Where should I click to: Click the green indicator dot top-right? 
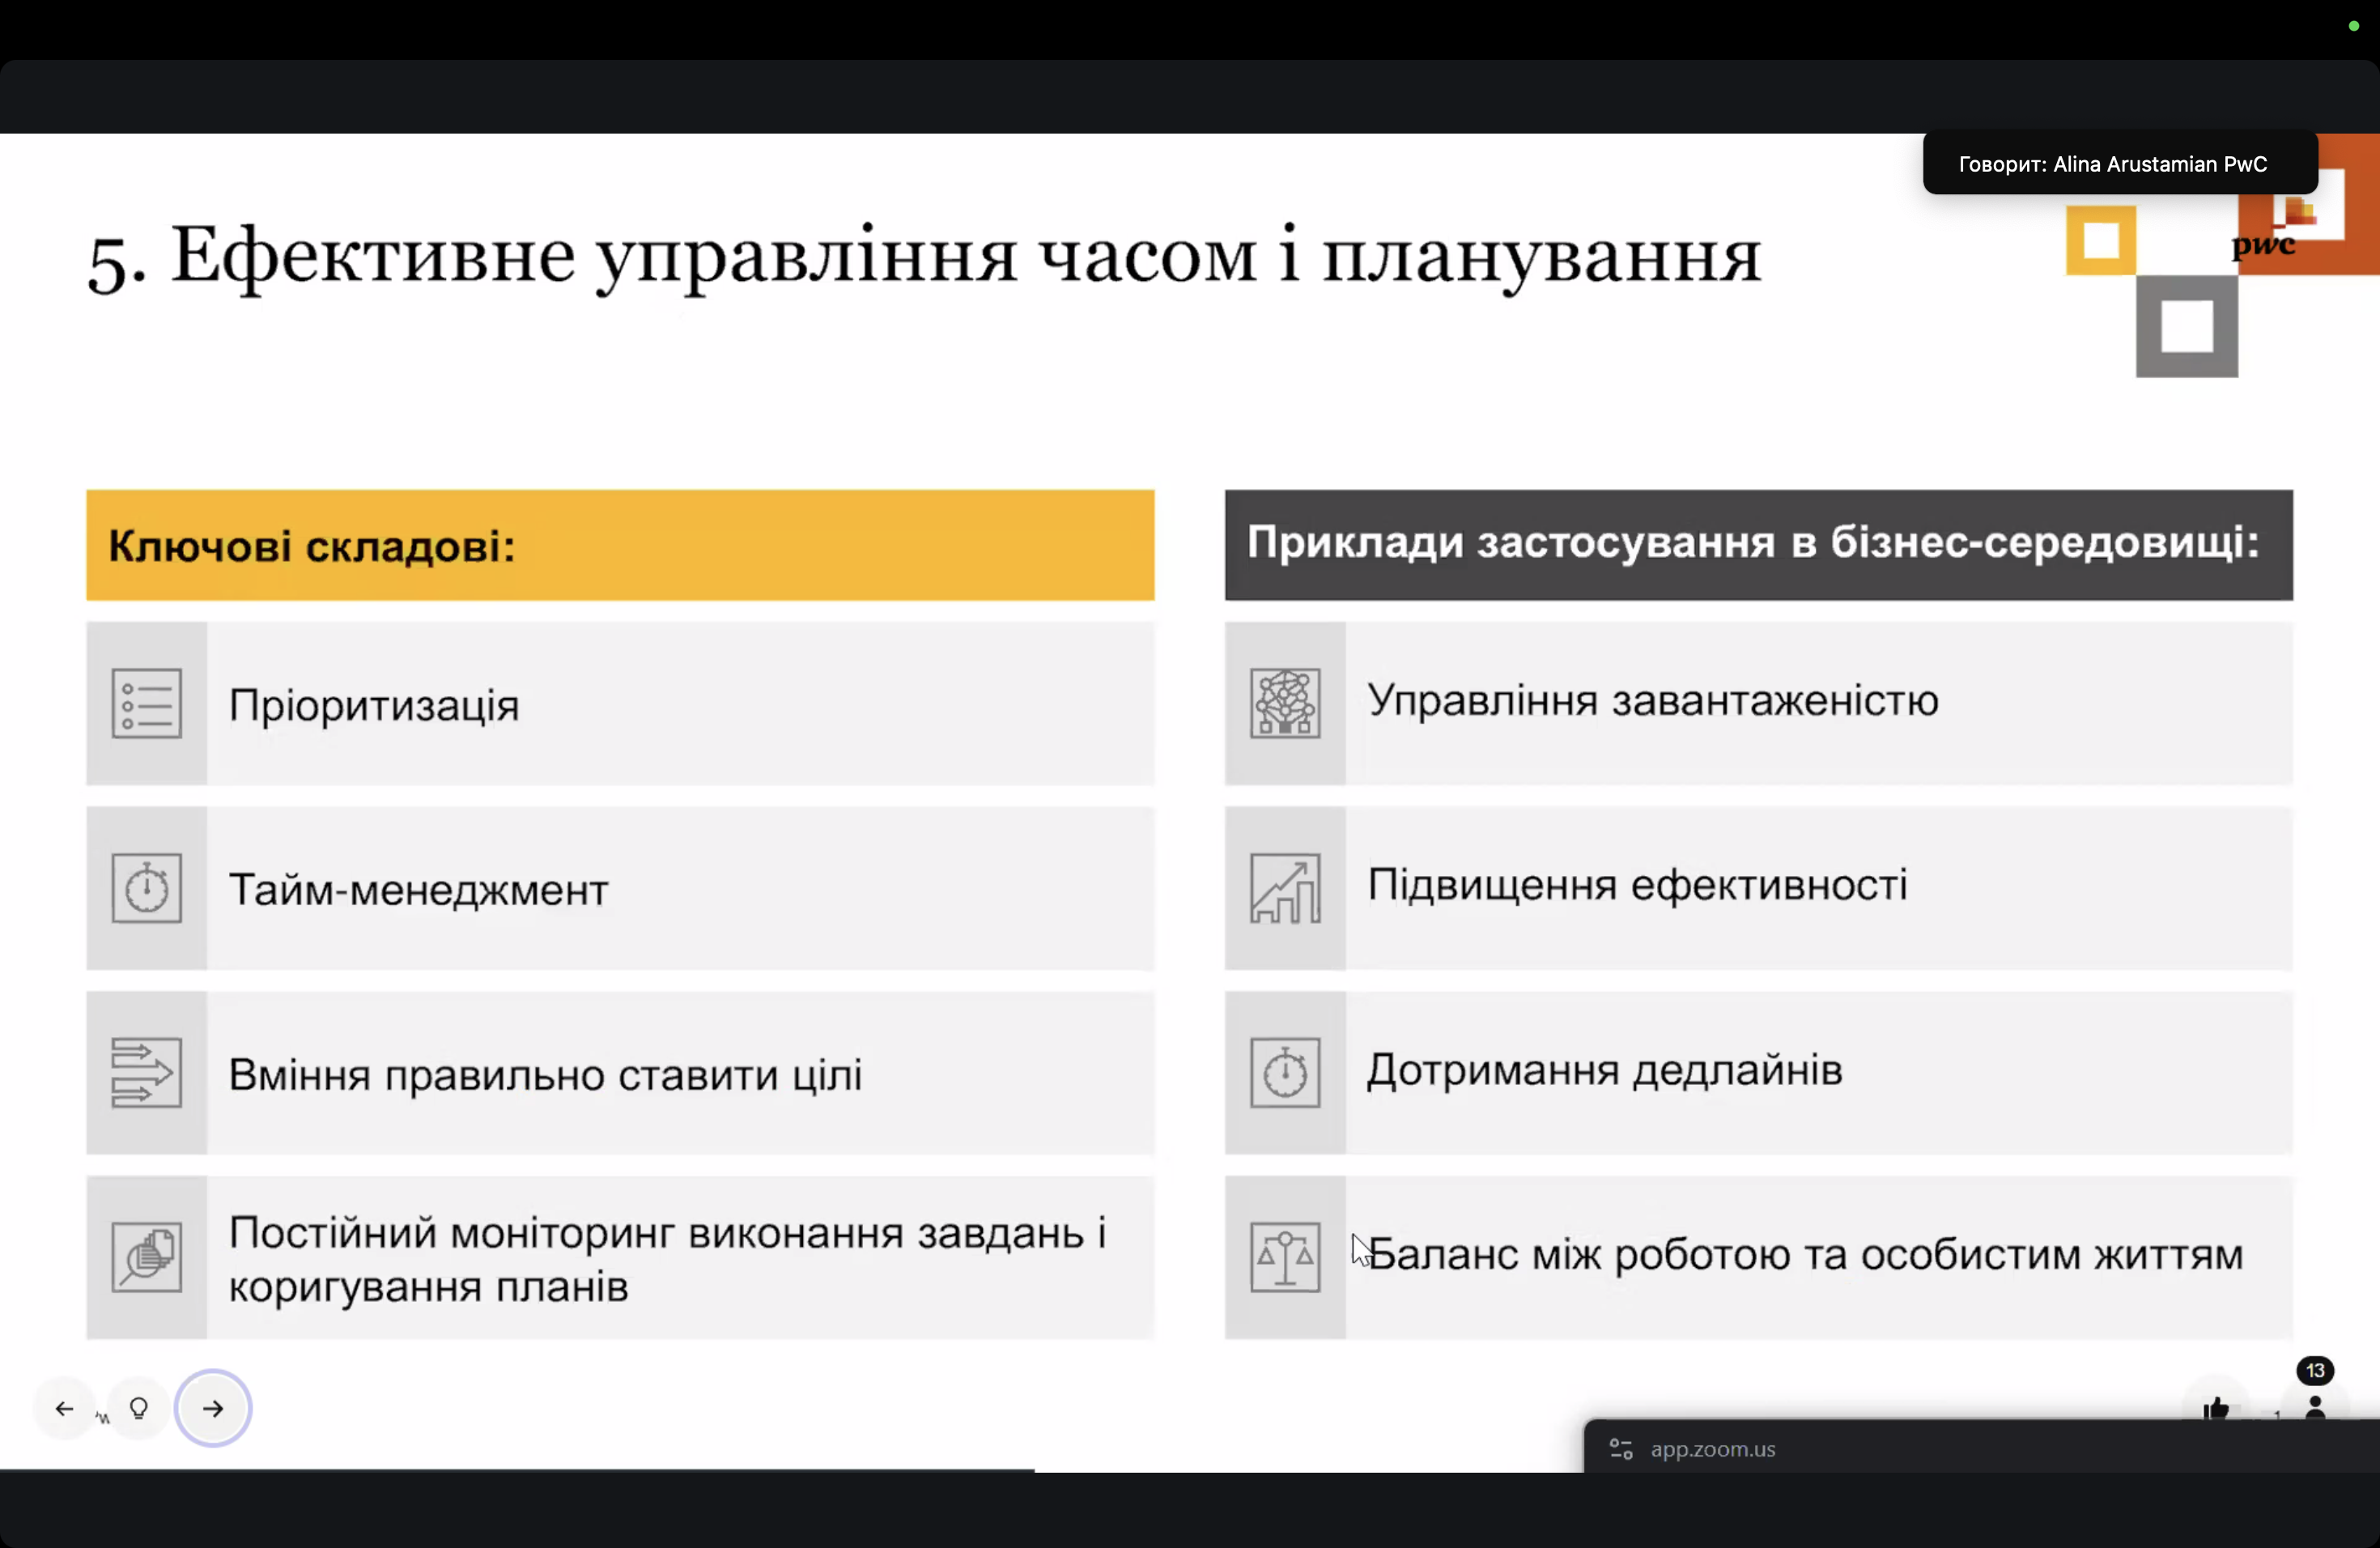pyautogui.click(x=2353, y=26)
